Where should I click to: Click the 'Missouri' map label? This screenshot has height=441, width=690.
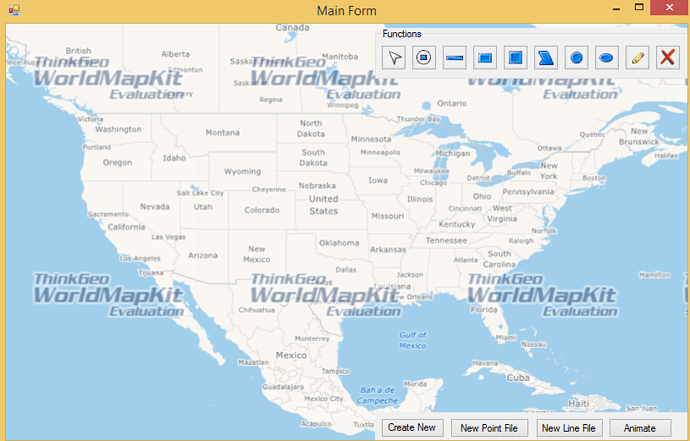pyautogui.click(x=388, y=216)
